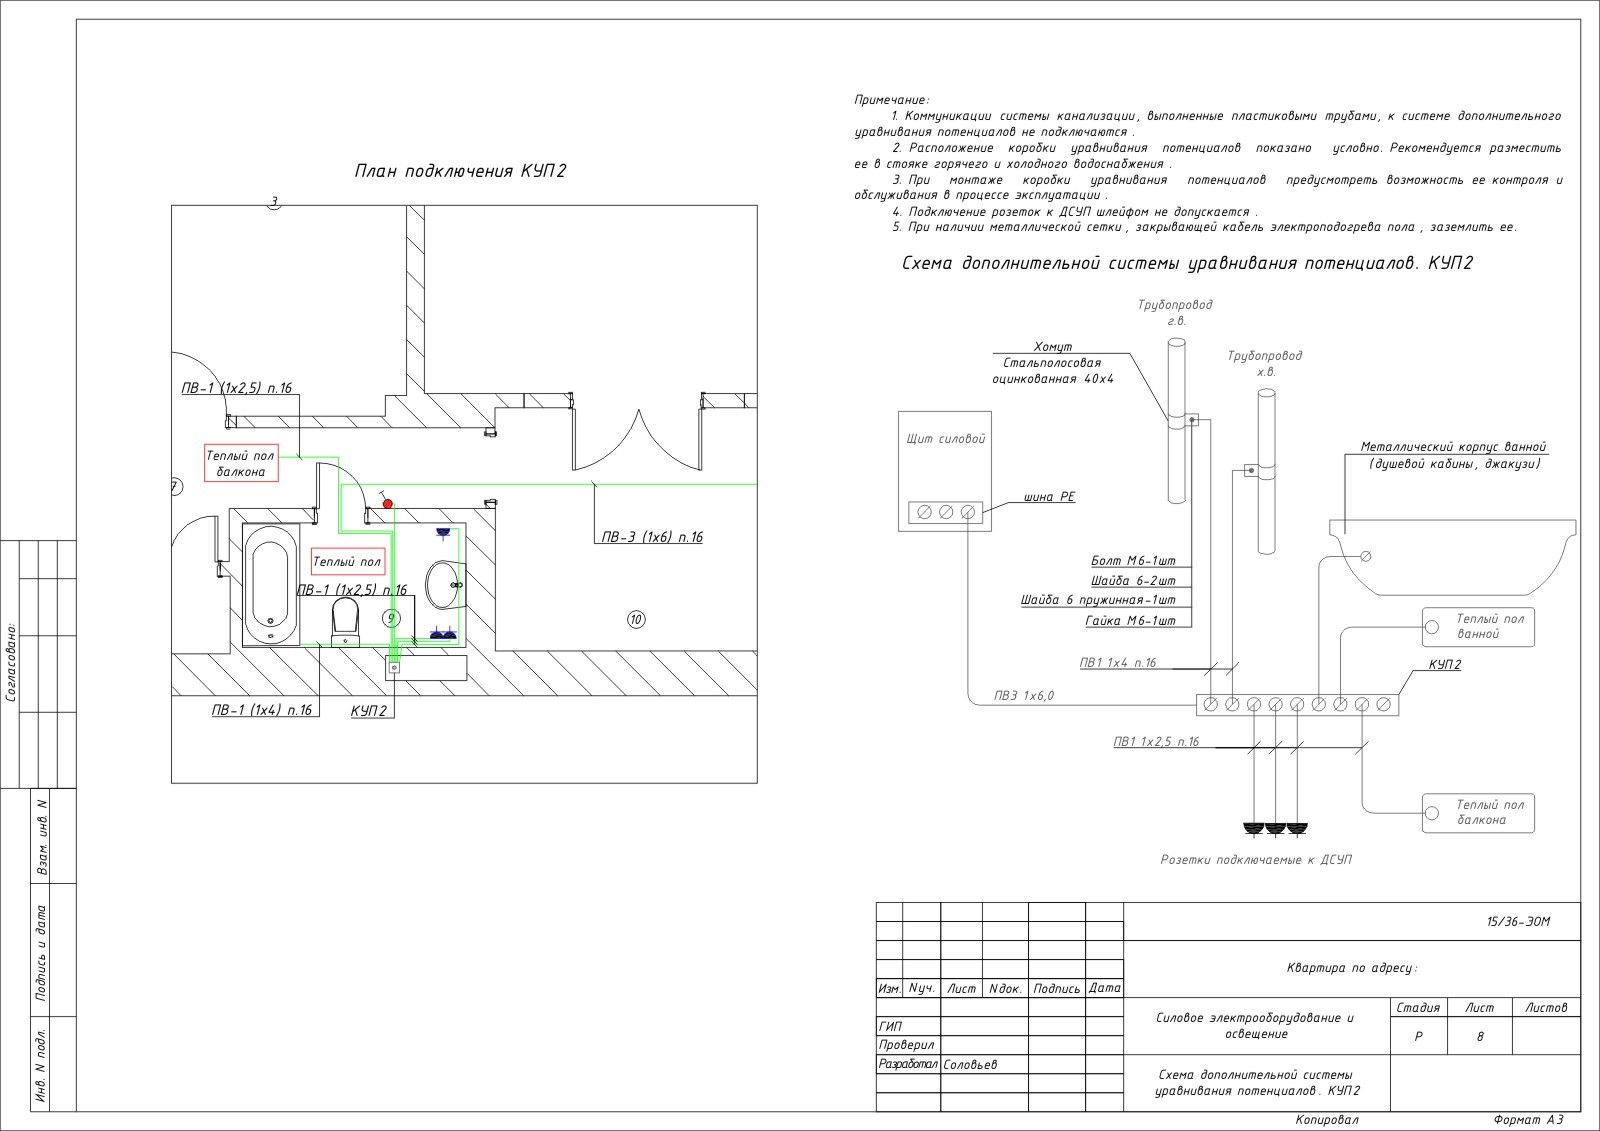The image size is (1600, 1131).
Task: Click the "Дата" column header
Action: [1105, 988]
